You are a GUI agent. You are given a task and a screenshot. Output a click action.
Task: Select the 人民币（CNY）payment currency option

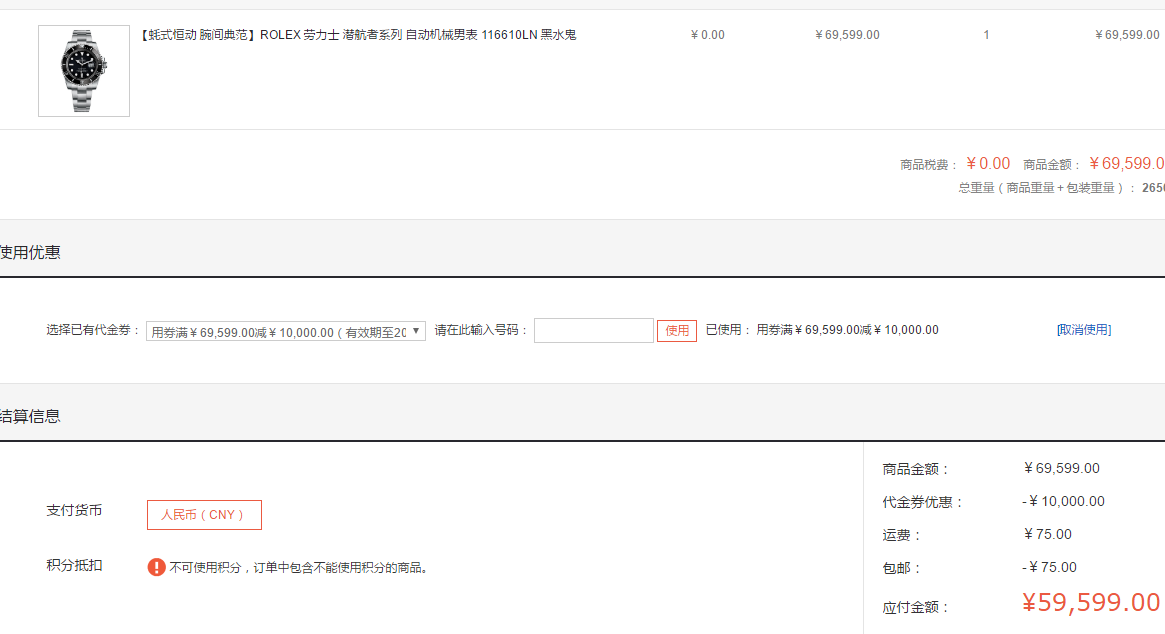[204, 515]
